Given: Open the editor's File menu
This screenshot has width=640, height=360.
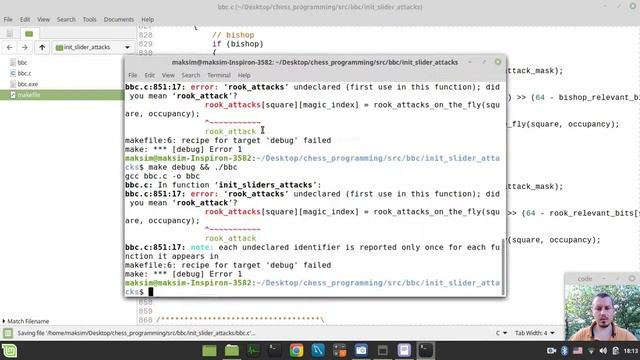Looking at the screenshot, I should pyautogui.click(x=8, y=20).
